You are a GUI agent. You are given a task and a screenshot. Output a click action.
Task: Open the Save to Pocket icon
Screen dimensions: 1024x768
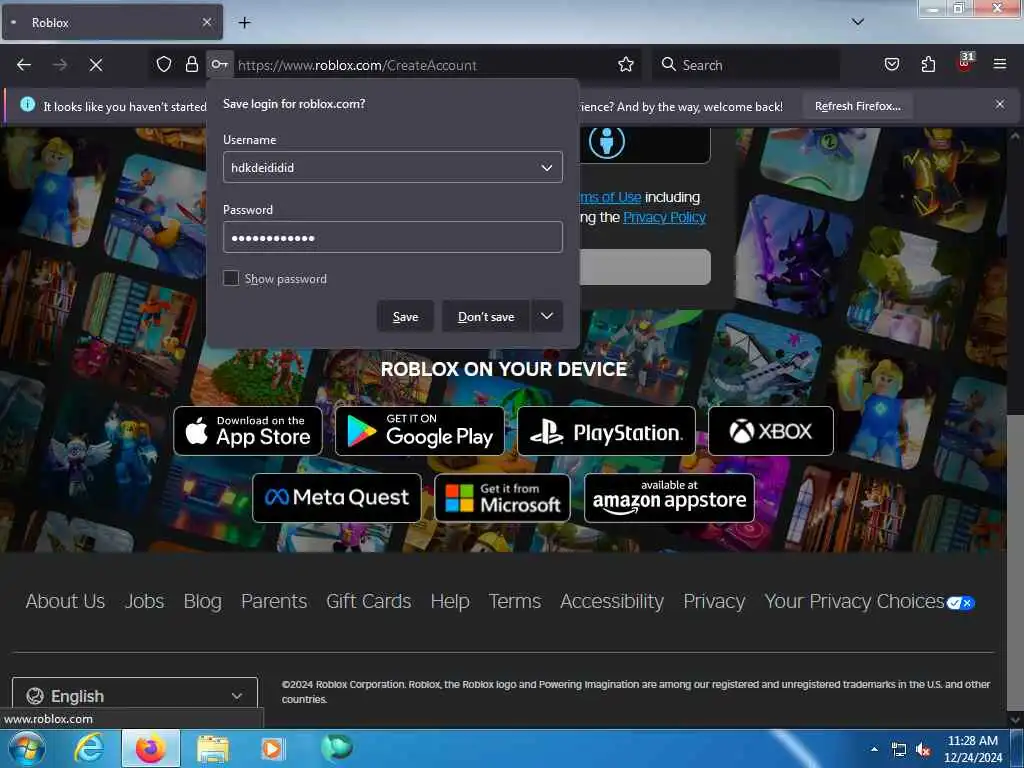(891, 65)
